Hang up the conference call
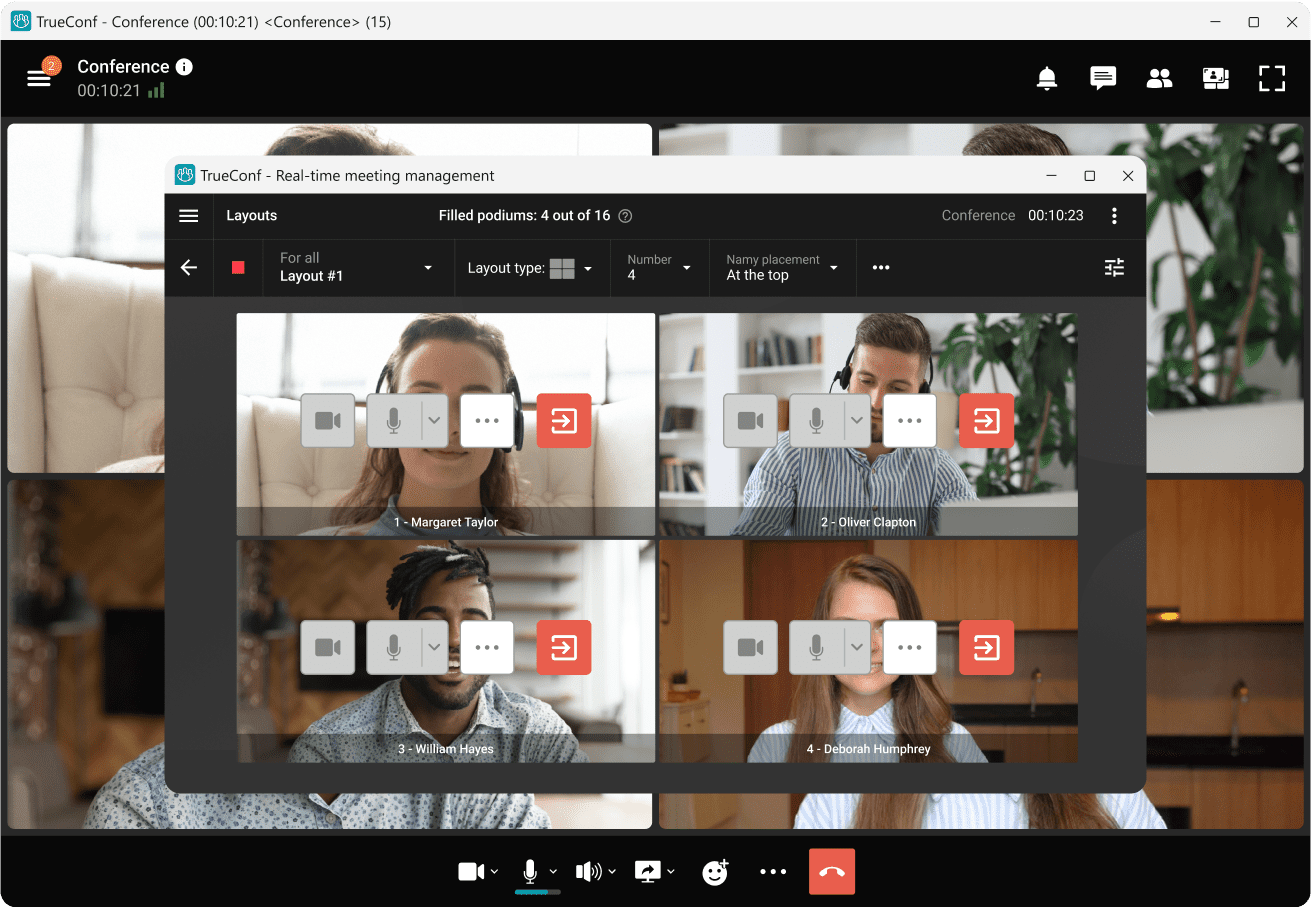This screenshot has height=907, width=1311. click(x=831, y=871)
